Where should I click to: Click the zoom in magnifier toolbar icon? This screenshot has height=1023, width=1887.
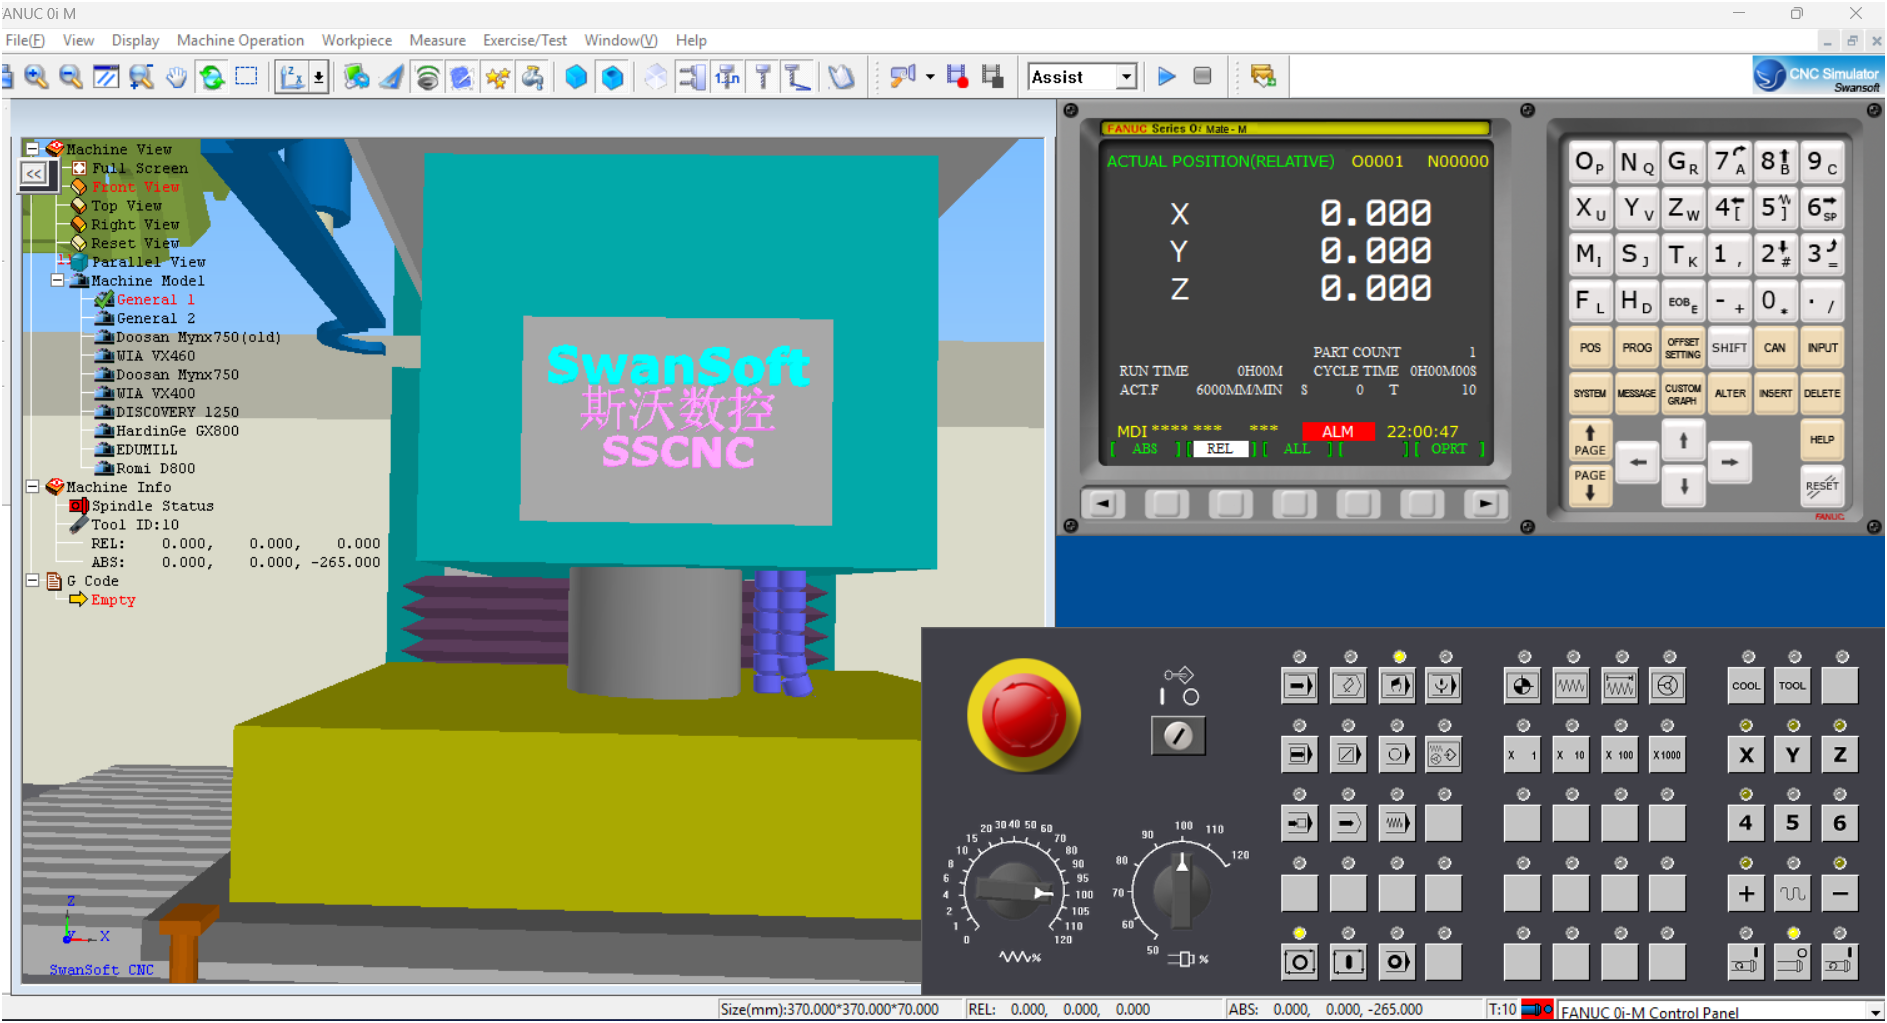click(x=36, y=77)
